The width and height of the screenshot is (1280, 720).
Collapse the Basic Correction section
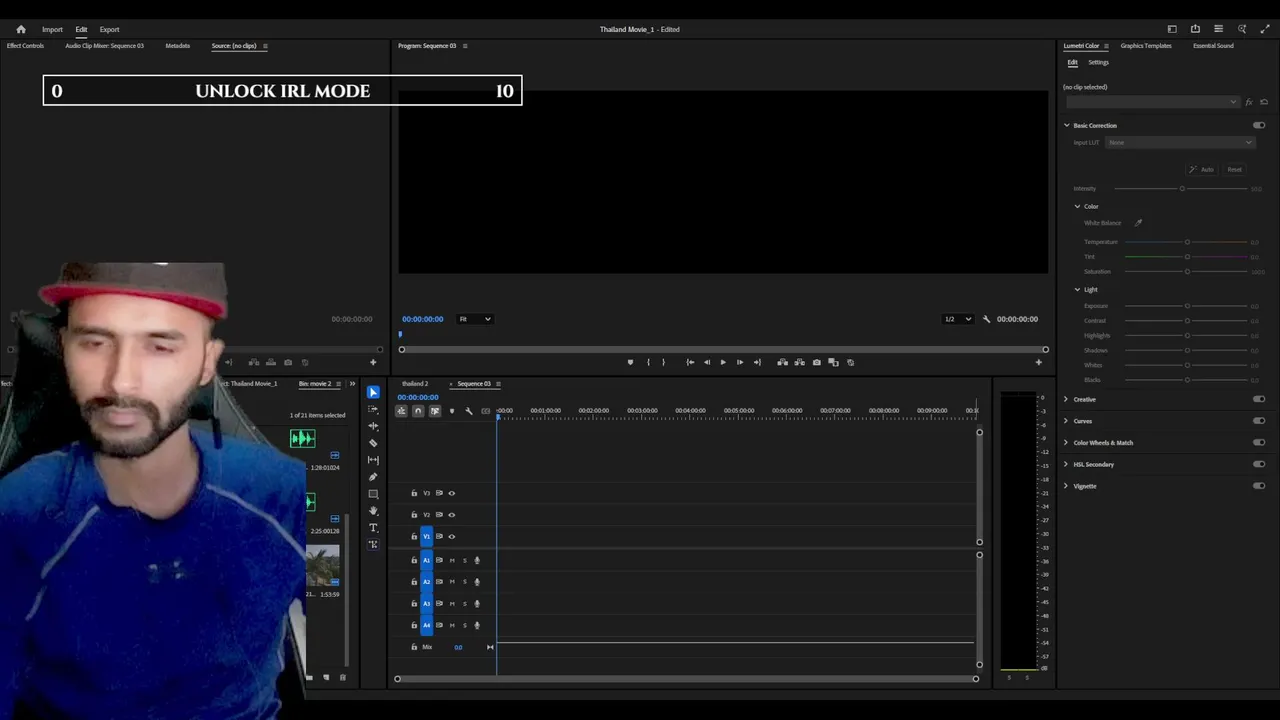click(x=1067, y=125)
